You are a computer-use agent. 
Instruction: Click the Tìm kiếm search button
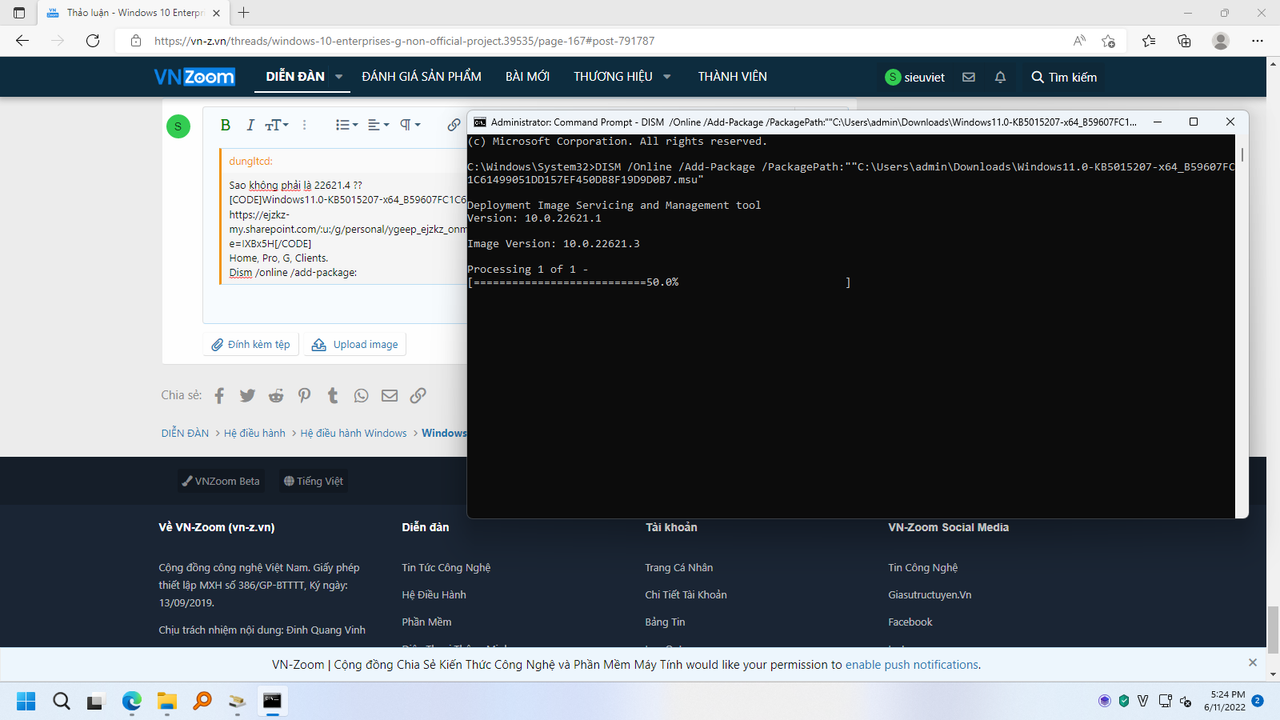1064,77
